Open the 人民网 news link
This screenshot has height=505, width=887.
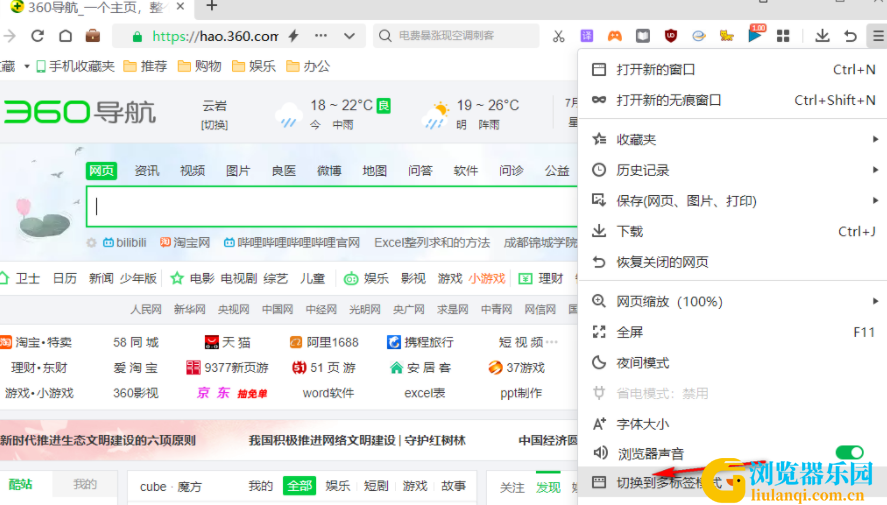[146, 309]
